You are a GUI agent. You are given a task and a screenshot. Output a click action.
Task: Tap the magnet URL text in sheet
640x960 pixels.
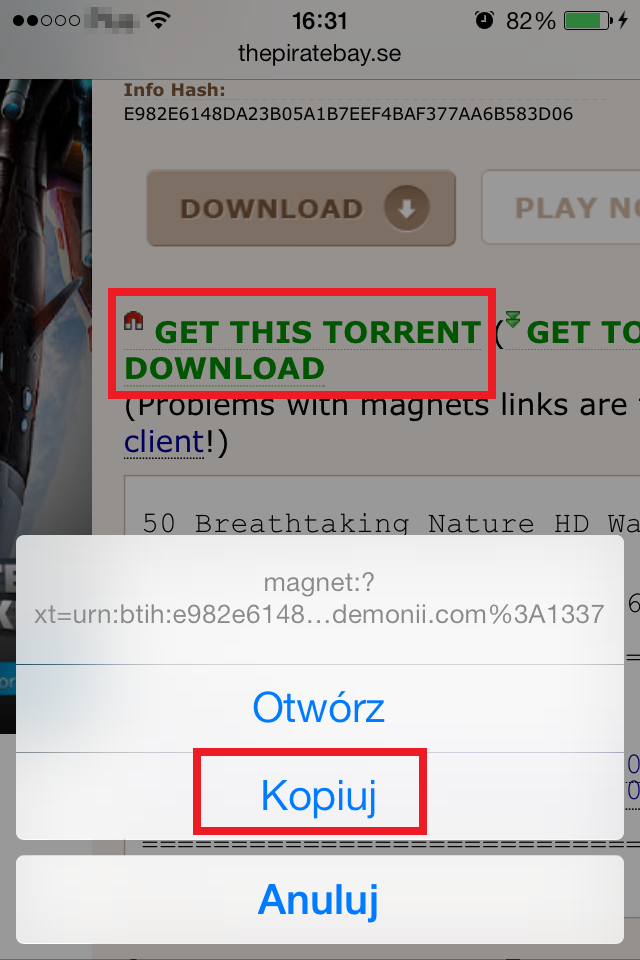(x=320, y=598)
